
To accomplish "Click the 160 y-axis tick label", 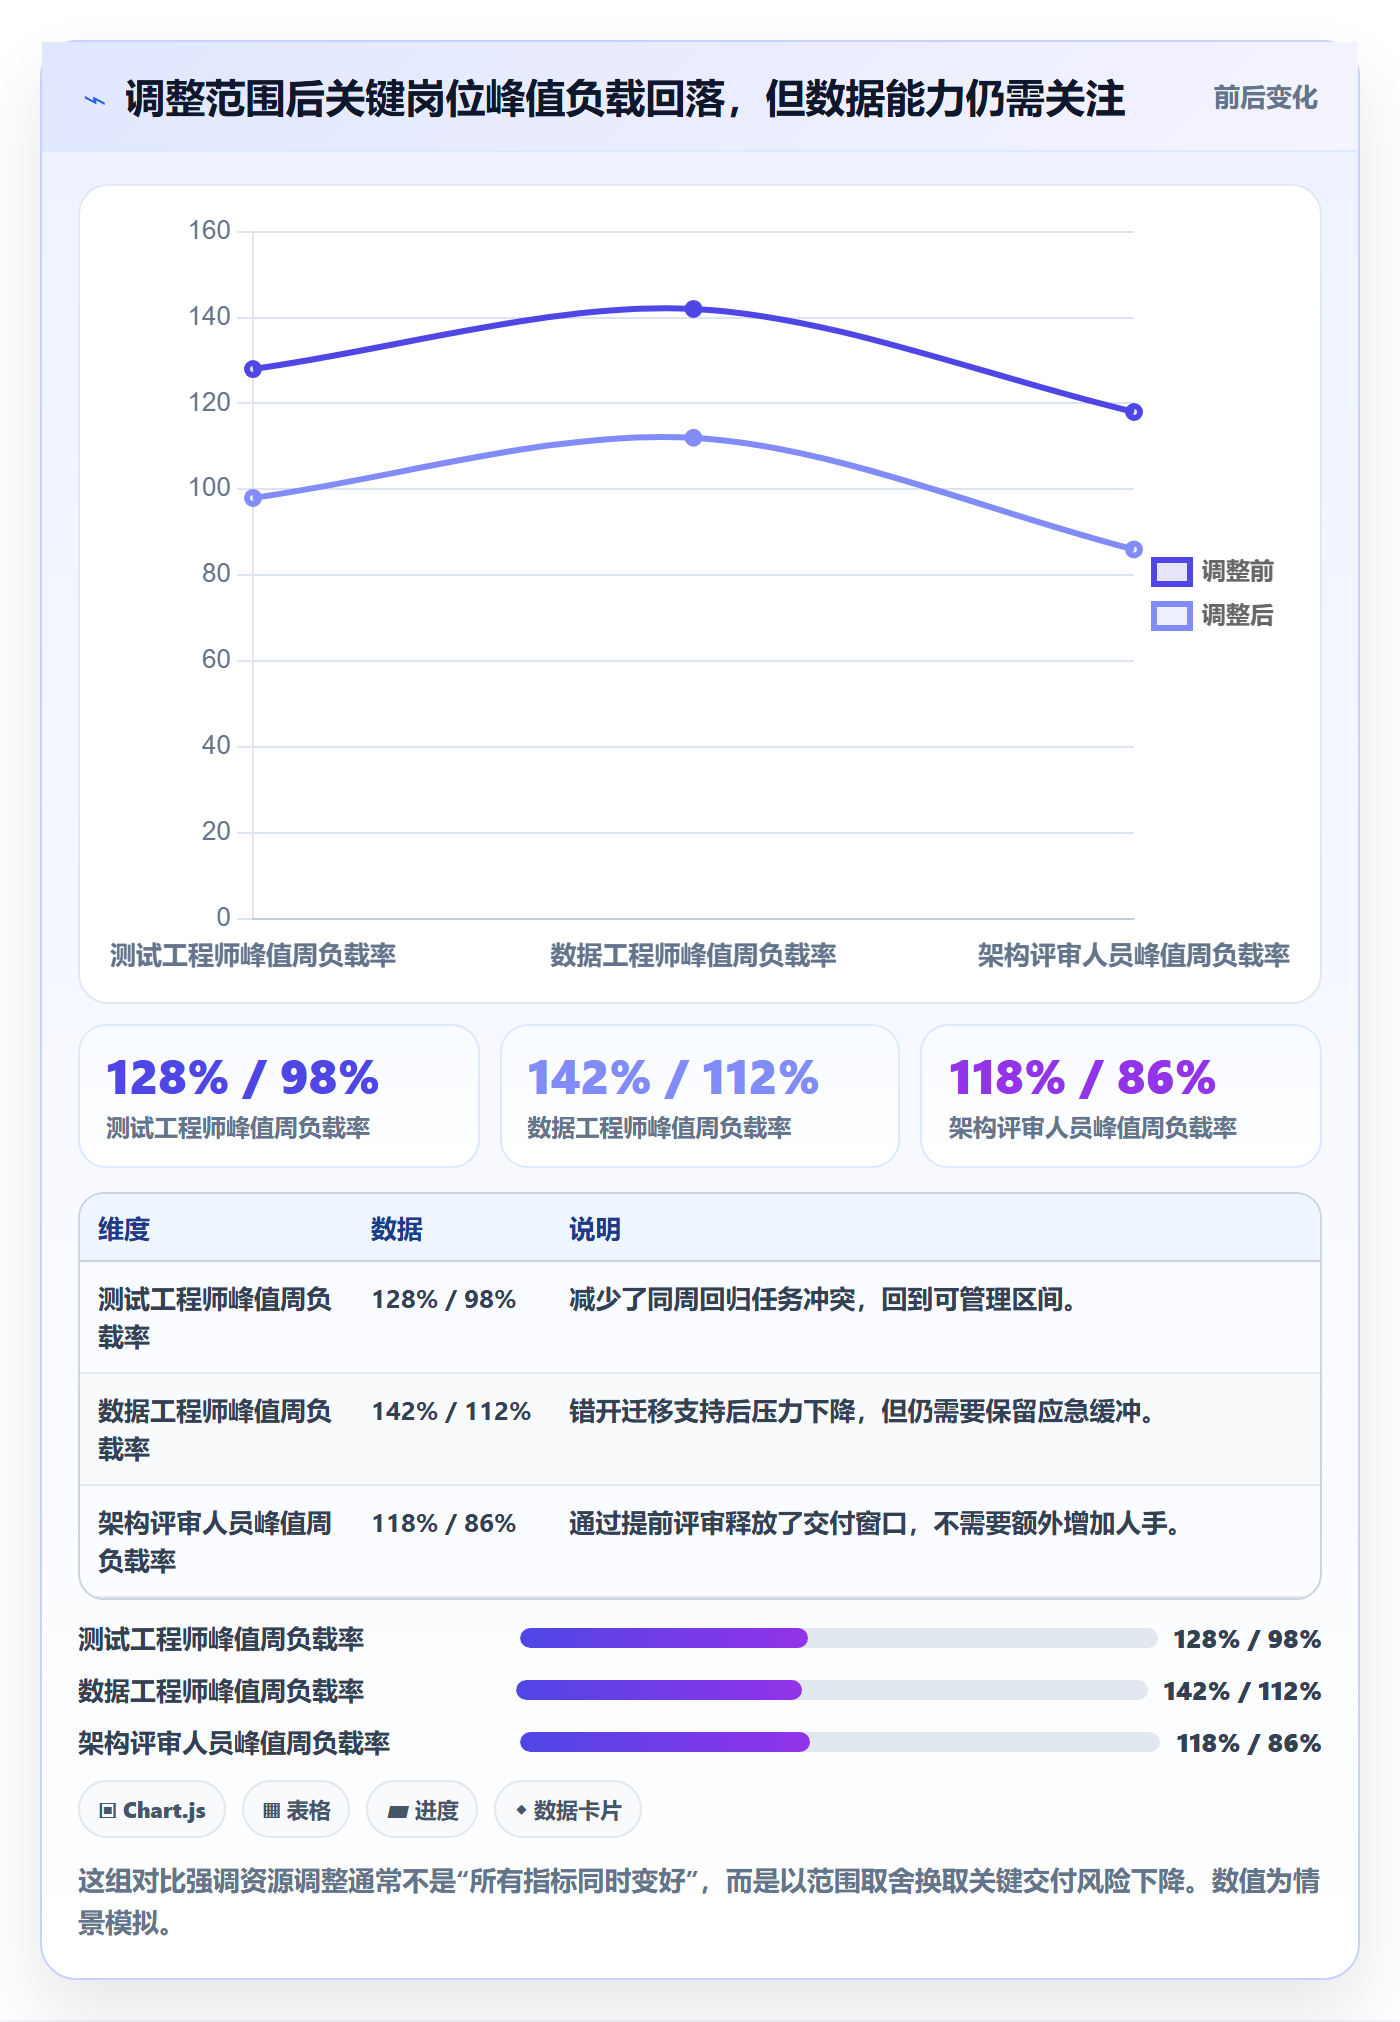I will pyautogui.click(x=210, y=231).
